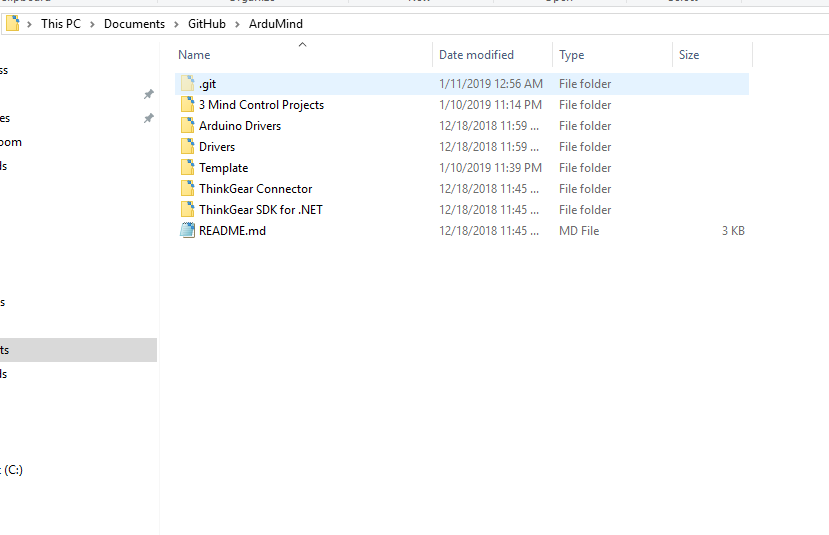Click the 1/10/2019 11:39 PM date cell
Screen dimensions: 829x535
point(490,168)
